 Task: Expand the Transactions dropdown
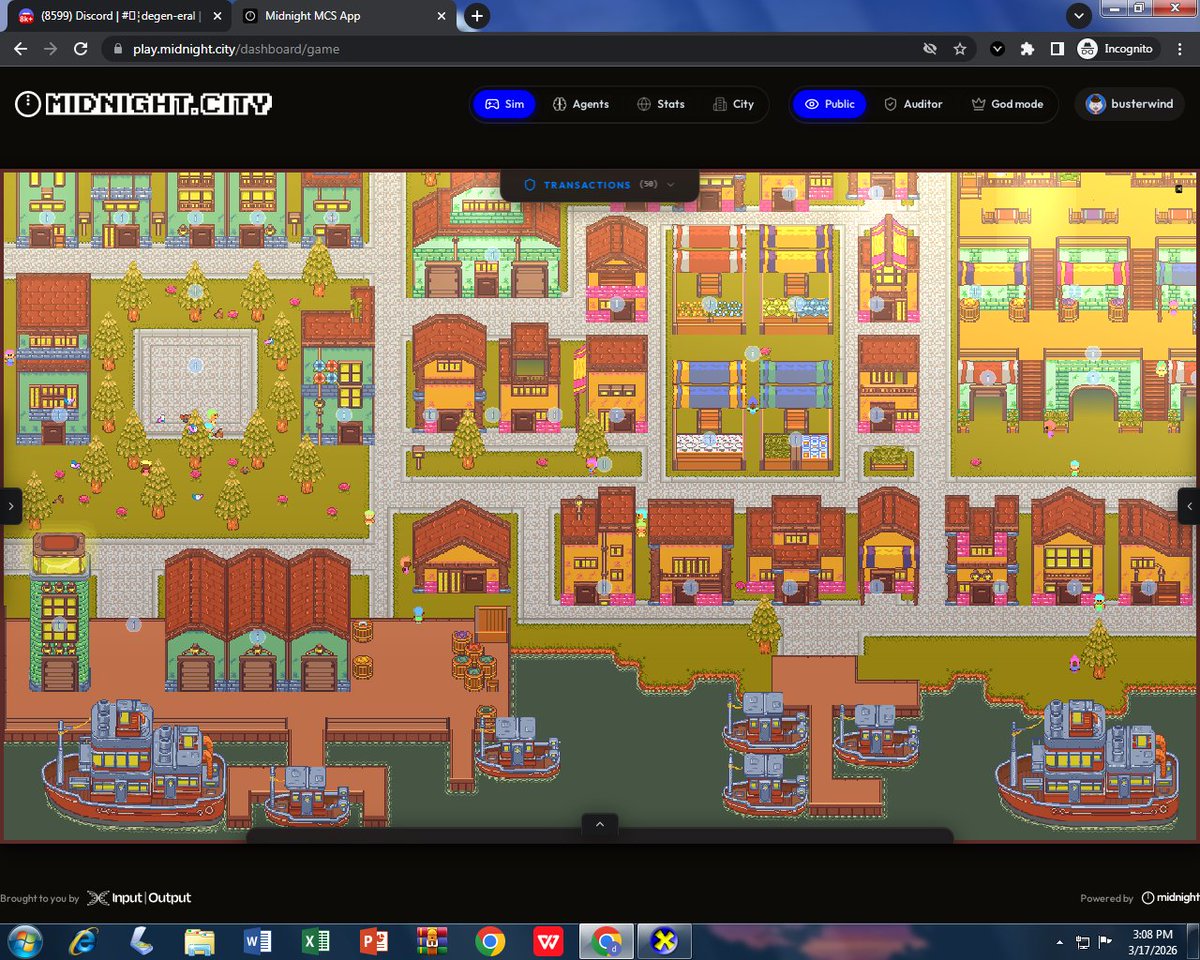coord(600,185)
